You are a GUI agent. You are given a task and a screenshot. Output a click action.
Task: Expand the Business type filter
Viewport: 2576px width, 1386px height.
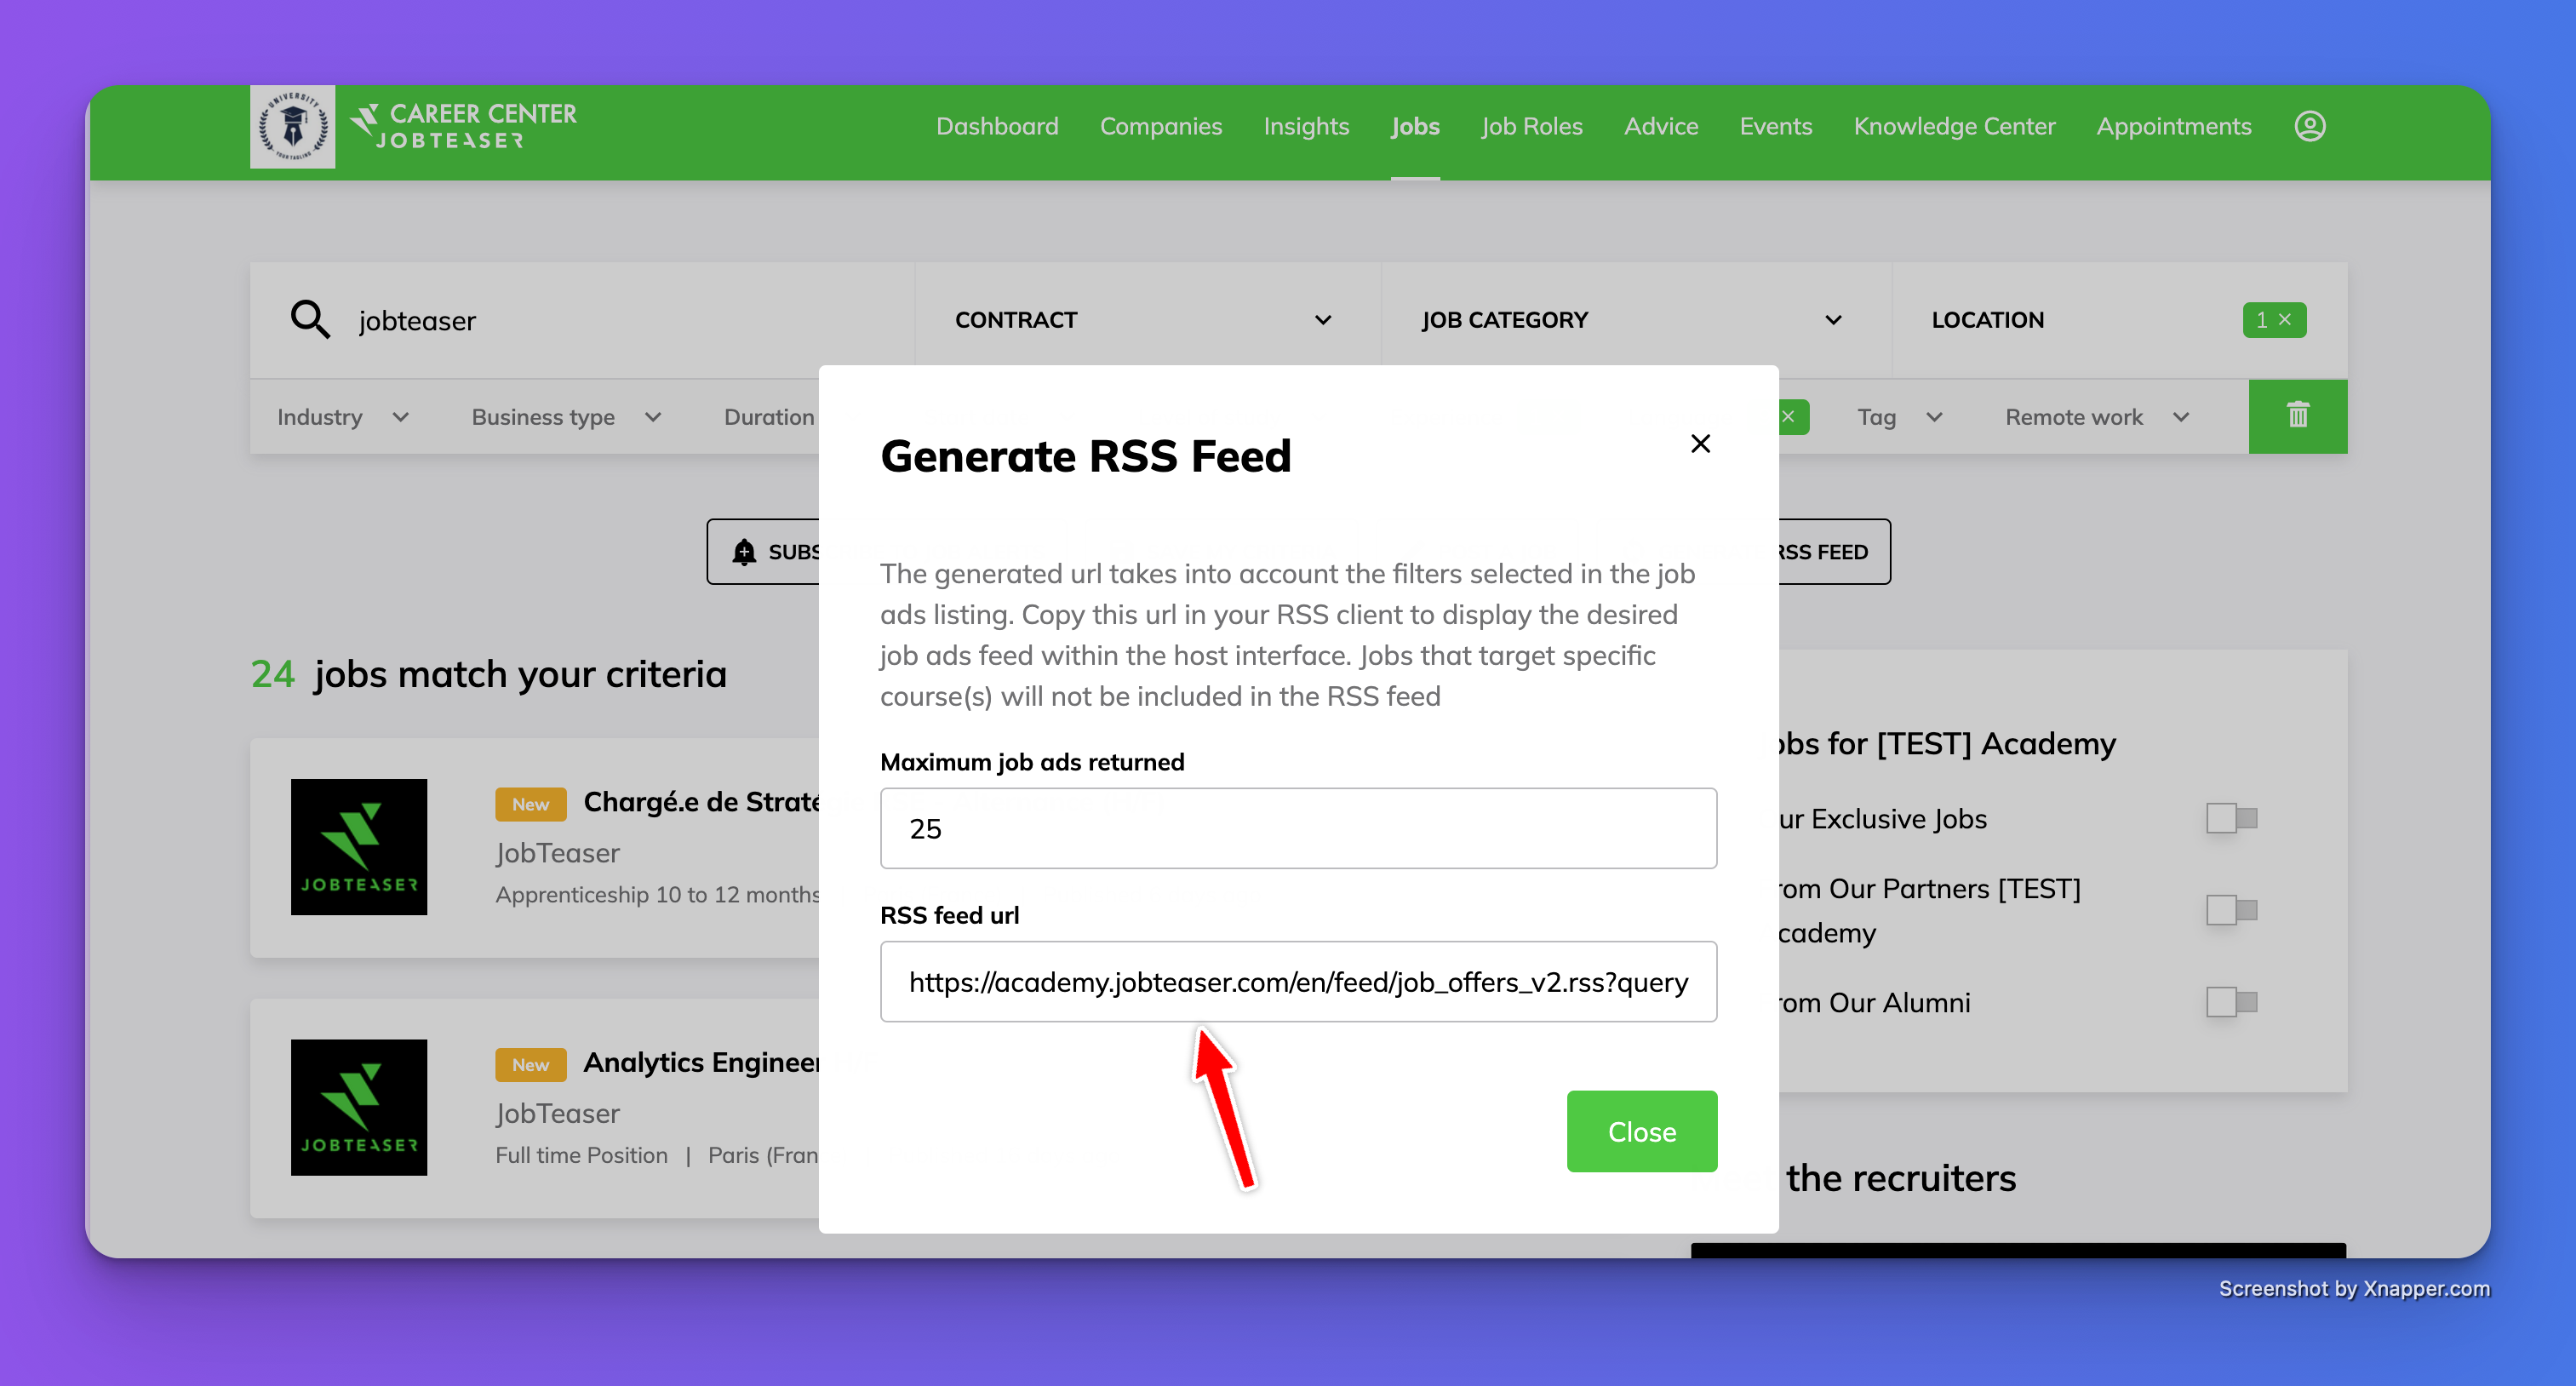[x=566, y=417]
